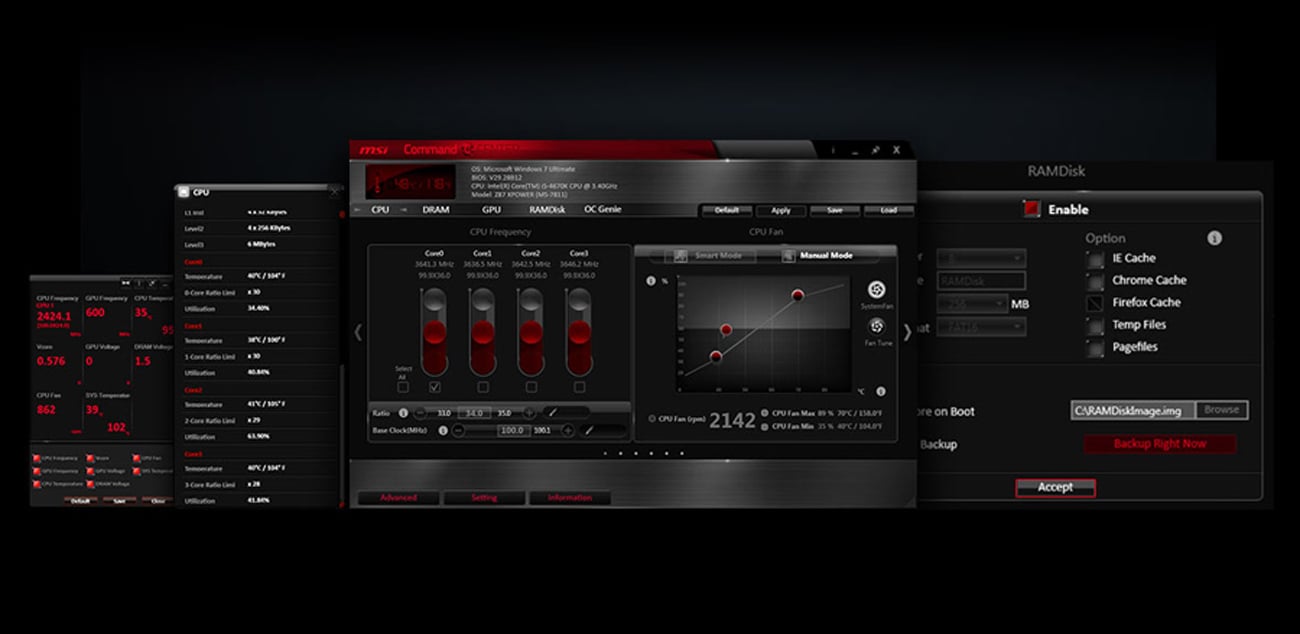Click the RAMDisk Option info icon
The image size is (1300, 634).
click(x=1214, y=238)
